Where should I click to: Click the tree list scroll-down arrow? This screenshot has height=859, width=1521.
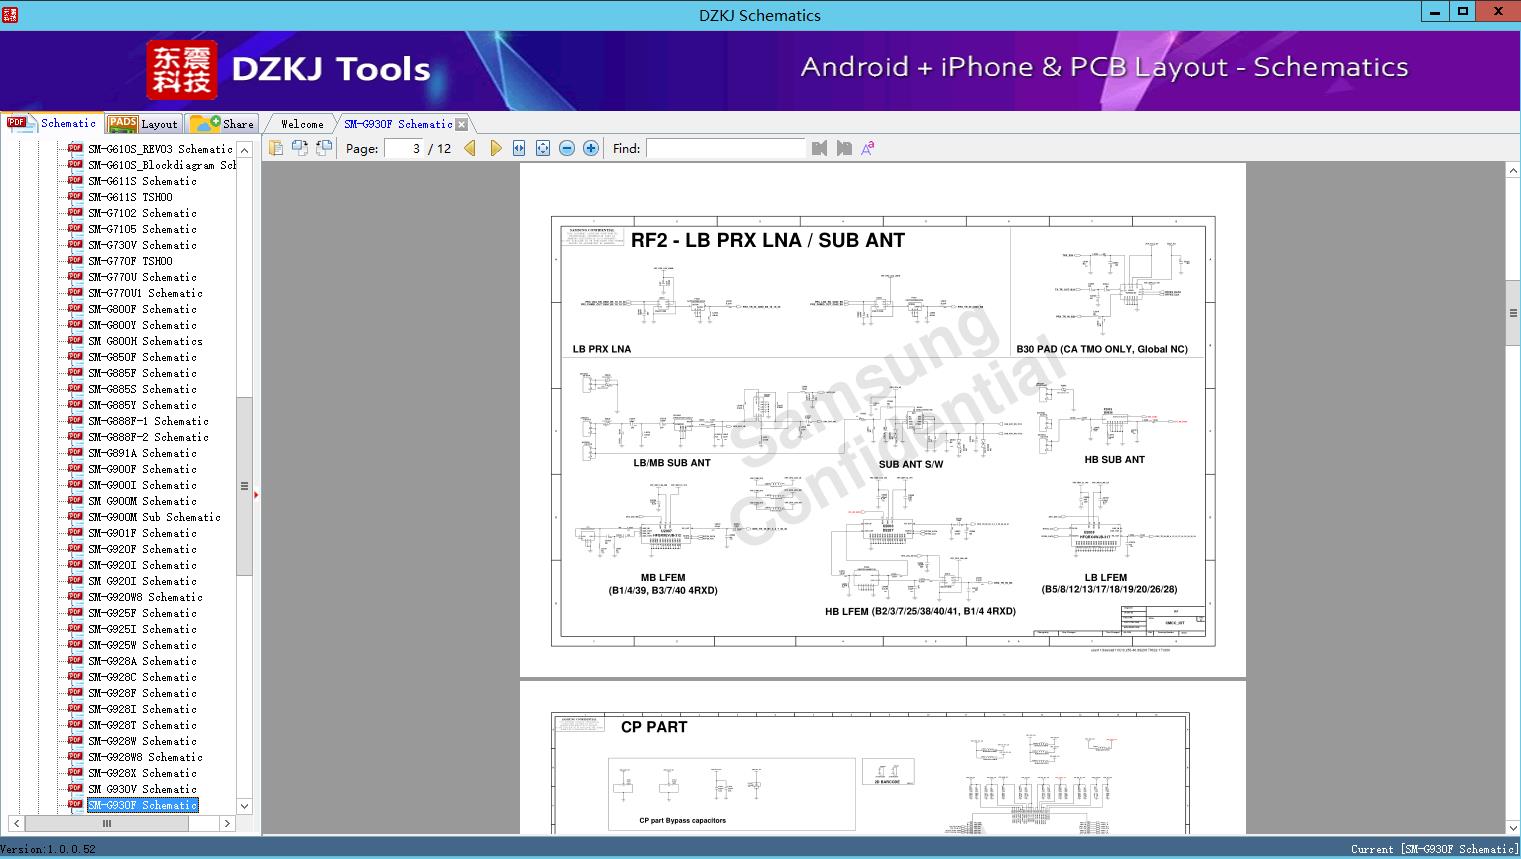pos(244,806)
